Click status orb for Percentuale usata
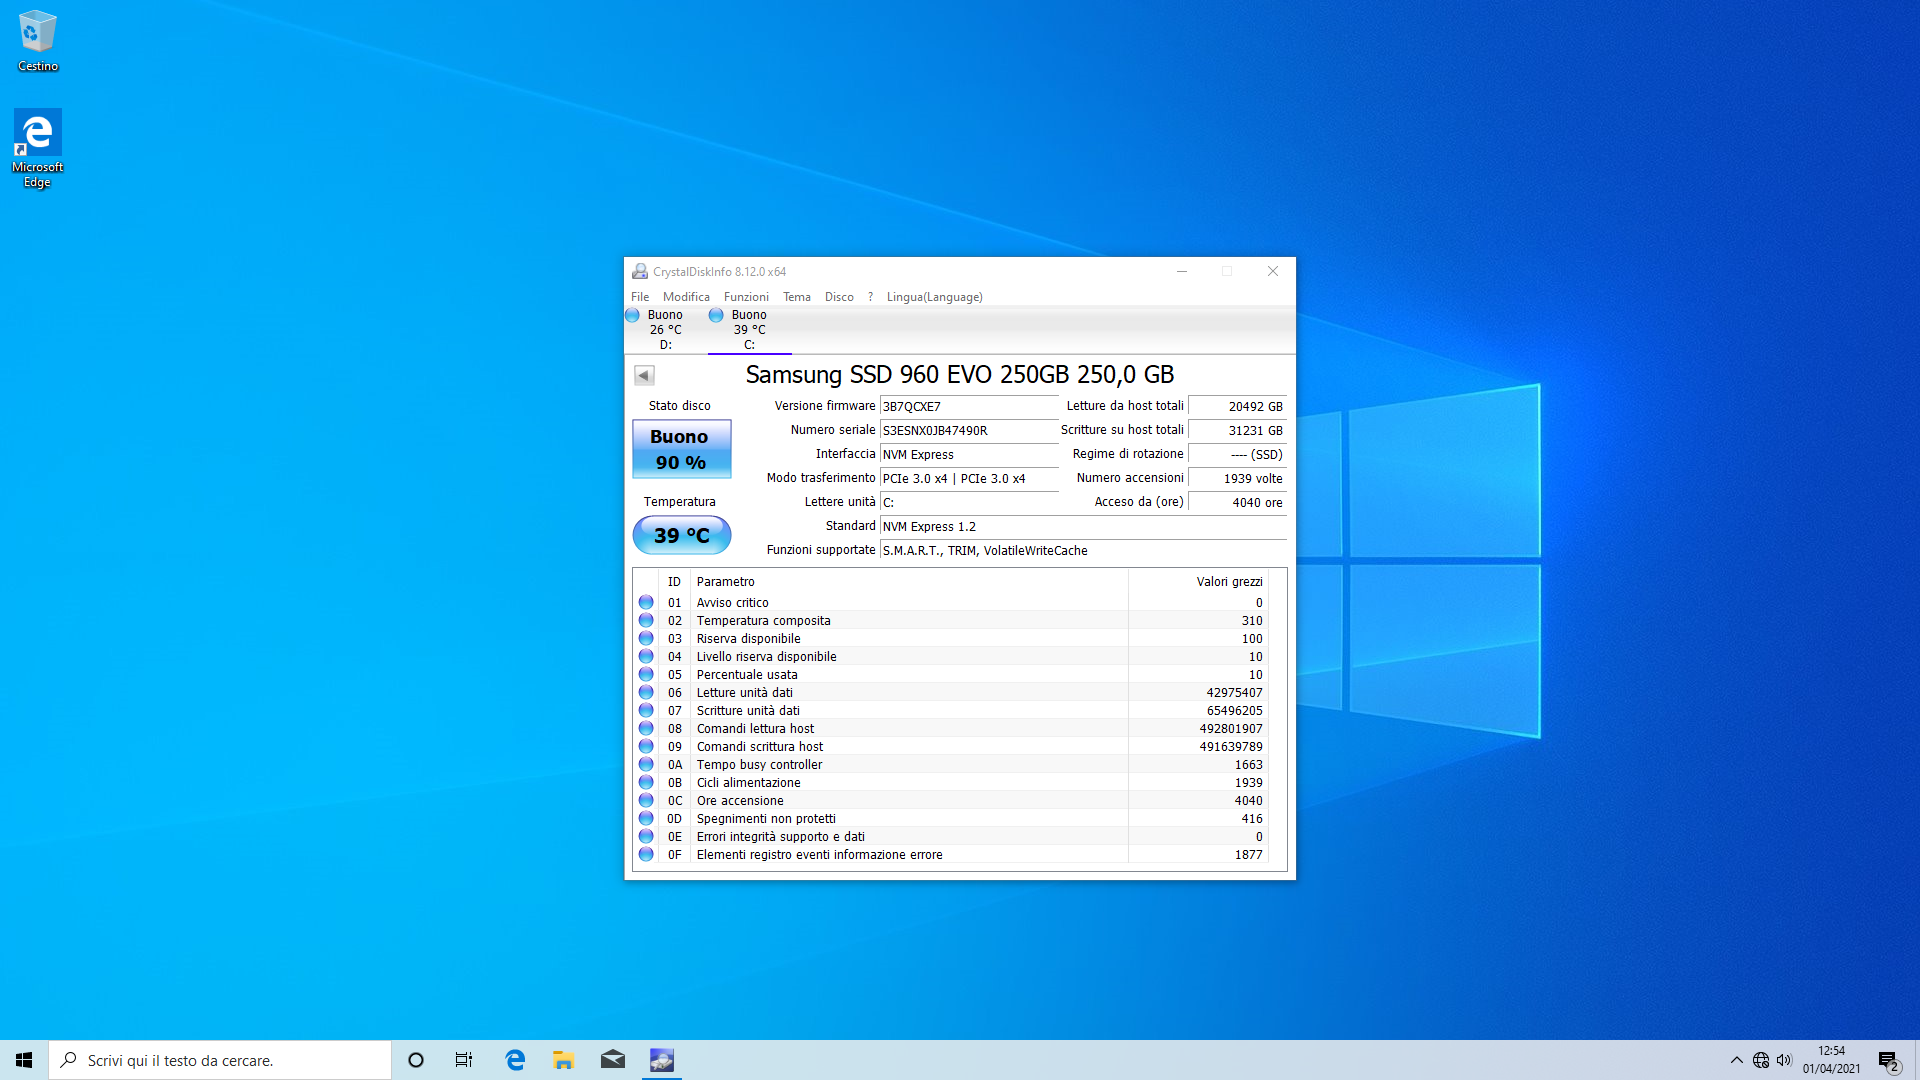 (646, 675)
